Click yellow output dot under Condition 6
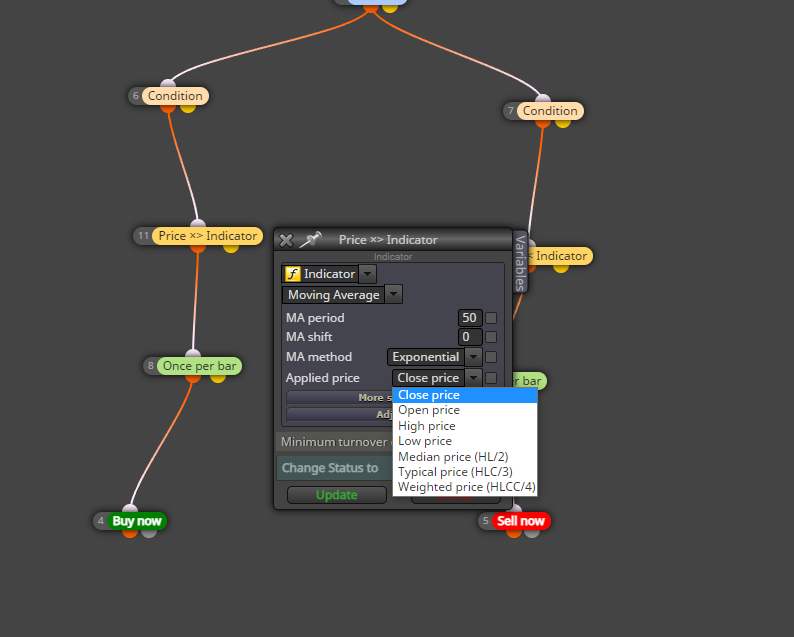Screen dimensions: 794x637 (x=188, y=108)
